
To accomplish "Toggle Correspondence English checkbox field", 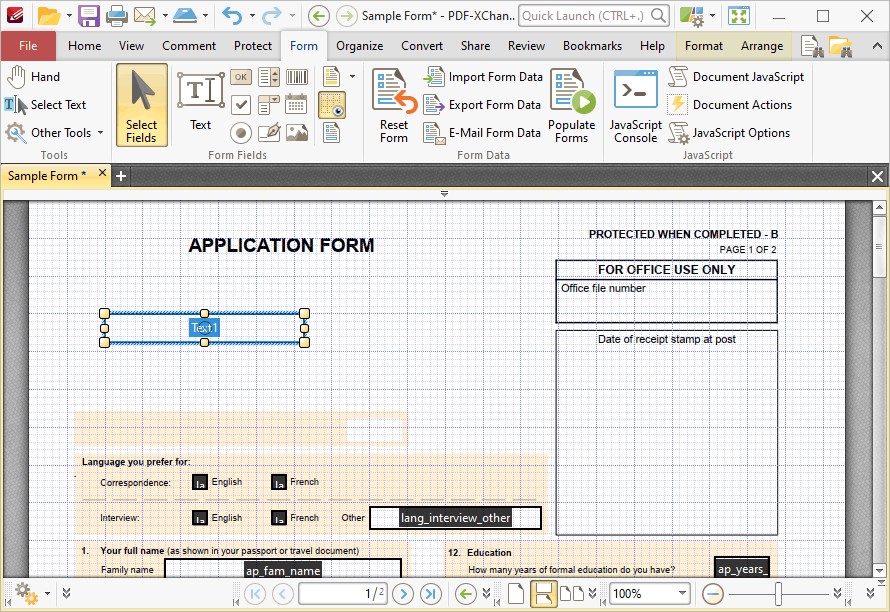I will [200, 483].
